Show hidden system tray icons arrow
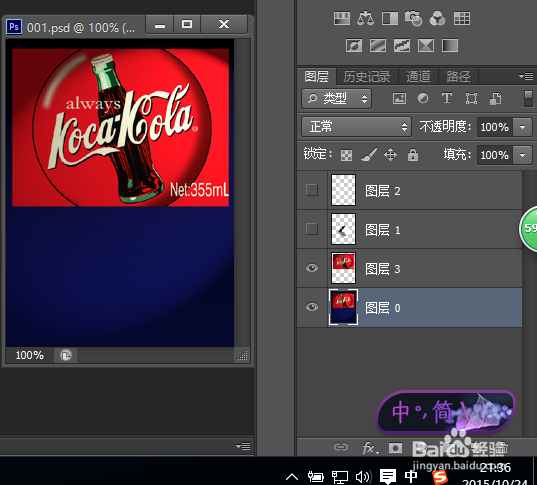Image resolution: width=537 pixels, height=485 pixels. [x=292, y=476]
